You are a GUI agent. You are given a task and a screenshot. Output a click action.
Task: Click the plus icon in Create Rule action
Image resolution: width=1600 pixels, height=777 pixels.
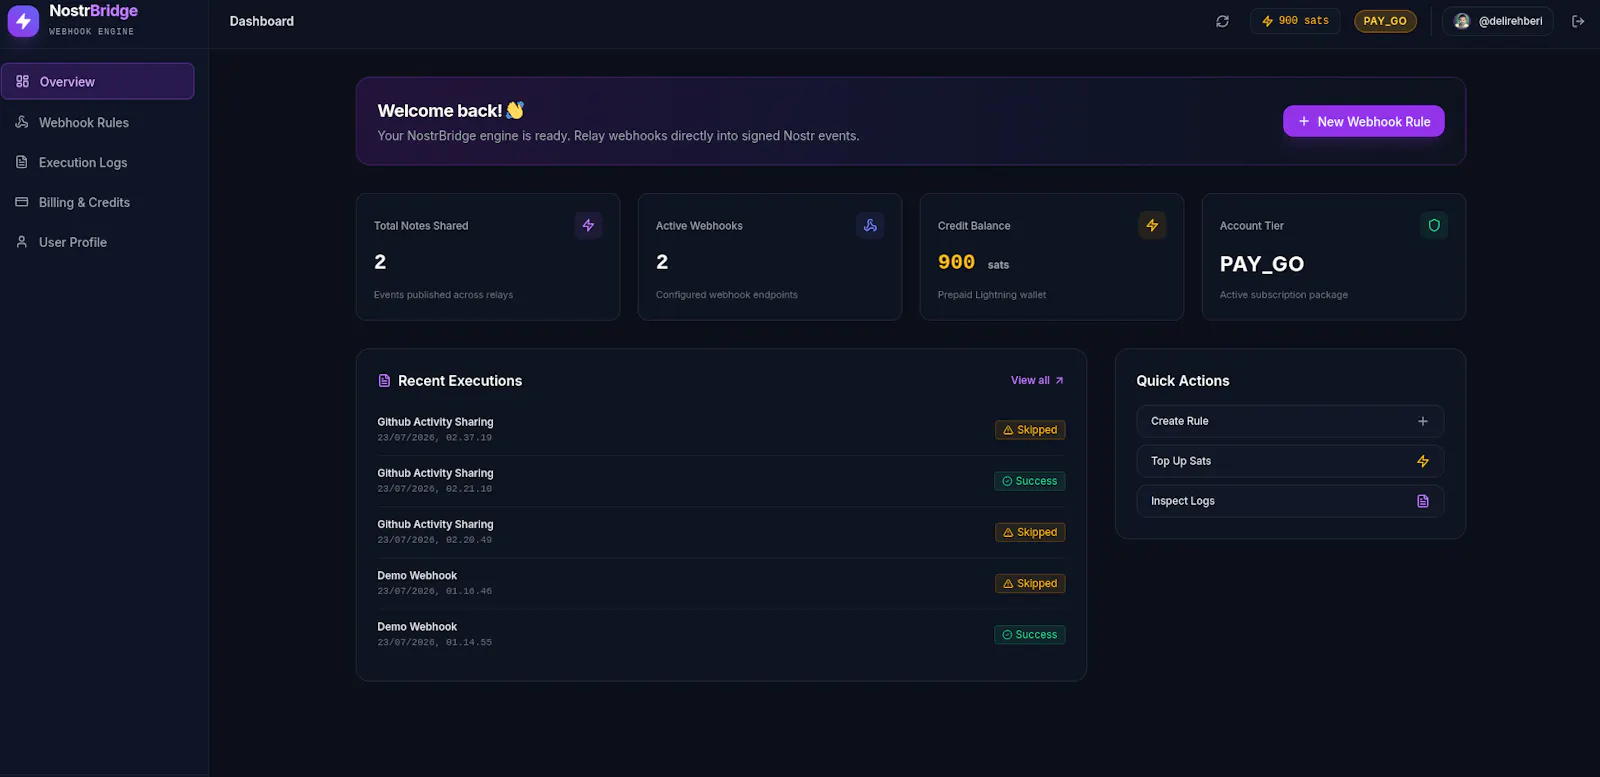1423,421
